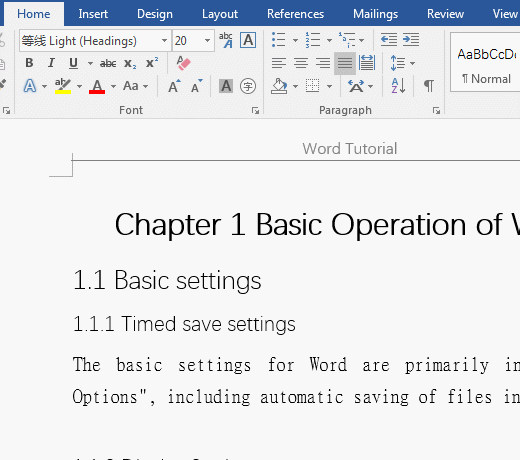
Task: Center the paragraph text
Action: point(301,63)
